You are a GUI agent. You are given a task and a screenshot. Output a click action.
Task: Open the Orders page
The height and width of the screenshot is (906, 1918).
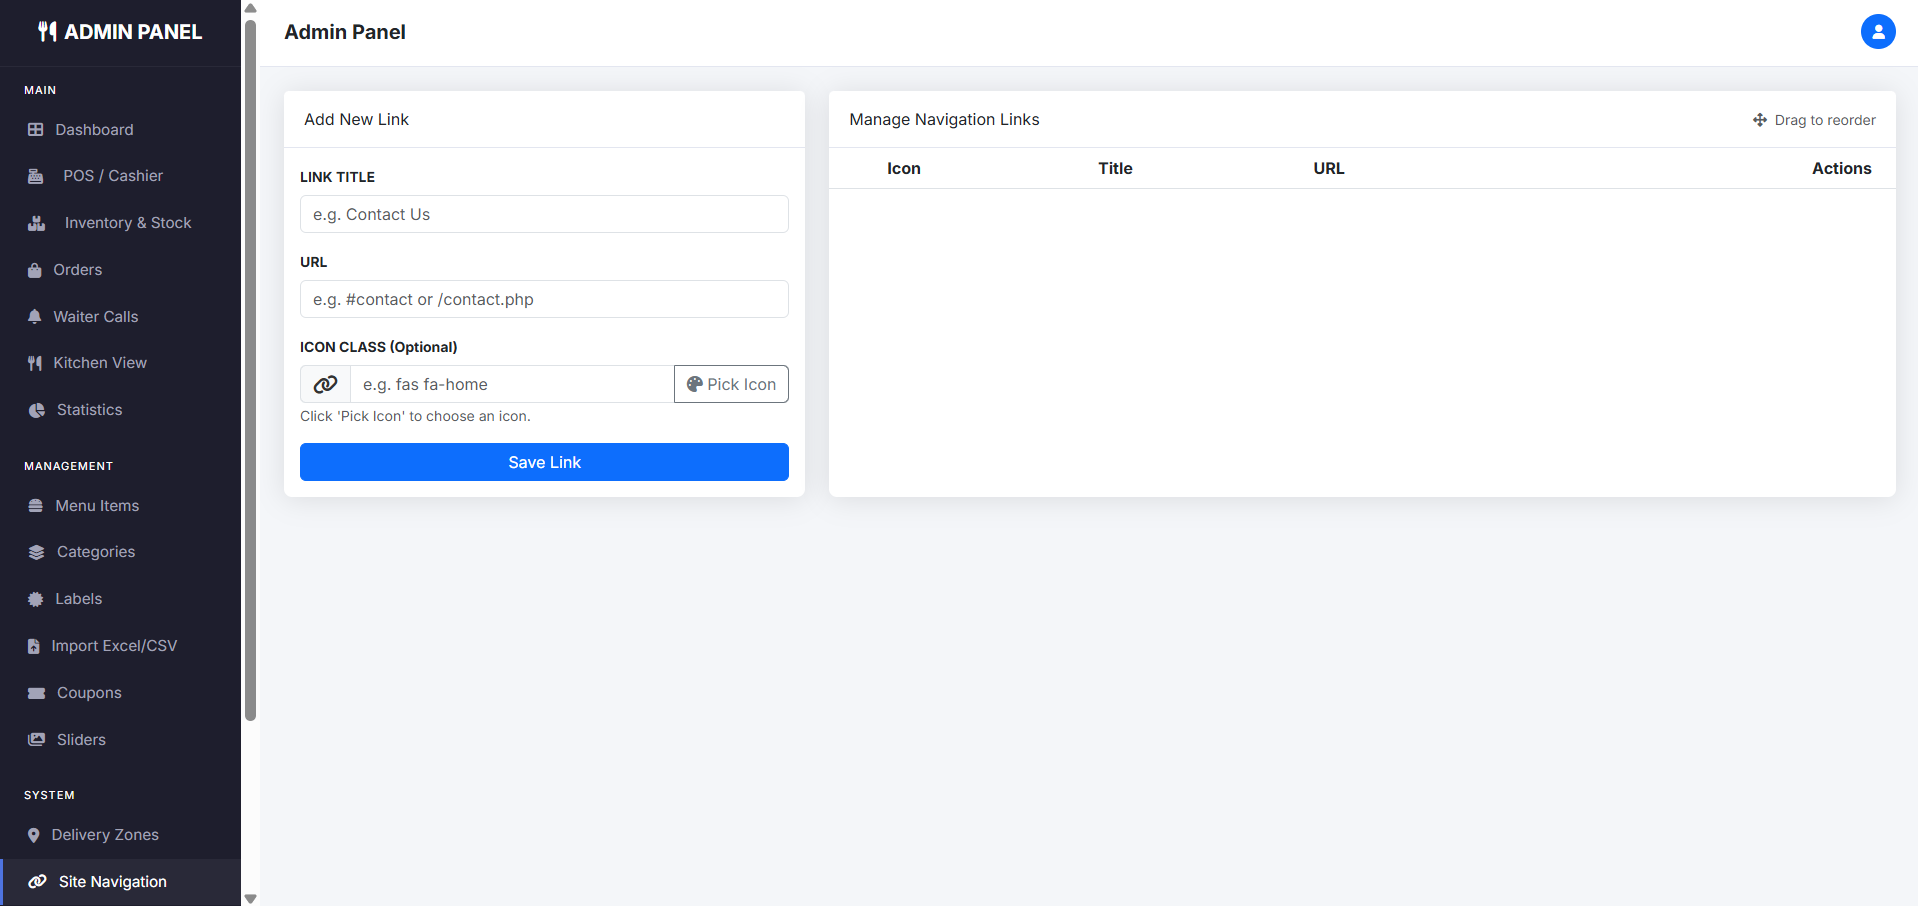tap(77, 270)
